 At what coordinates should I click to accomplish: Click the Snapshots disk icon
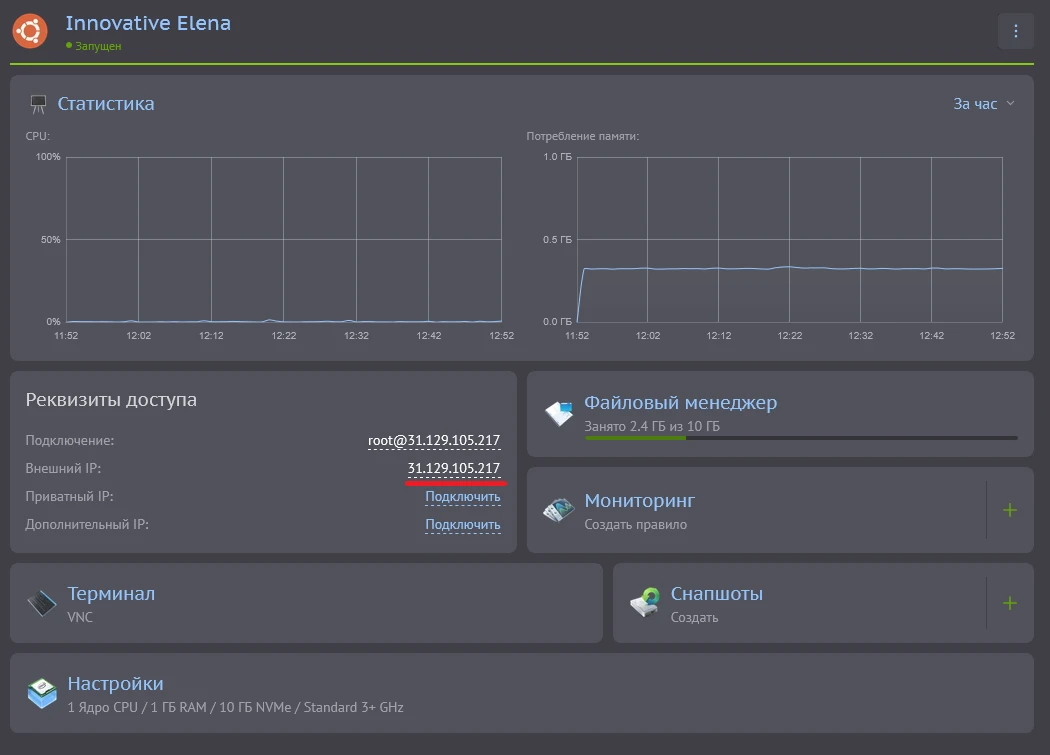click(x=645, y=603)
